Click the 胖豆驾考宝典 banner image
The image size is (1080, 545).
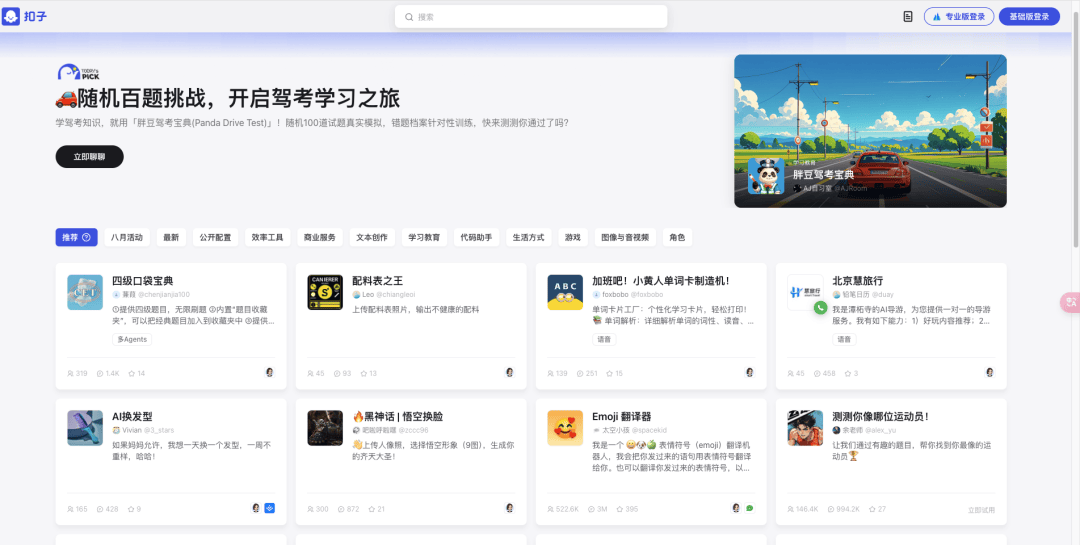(870, 131)
